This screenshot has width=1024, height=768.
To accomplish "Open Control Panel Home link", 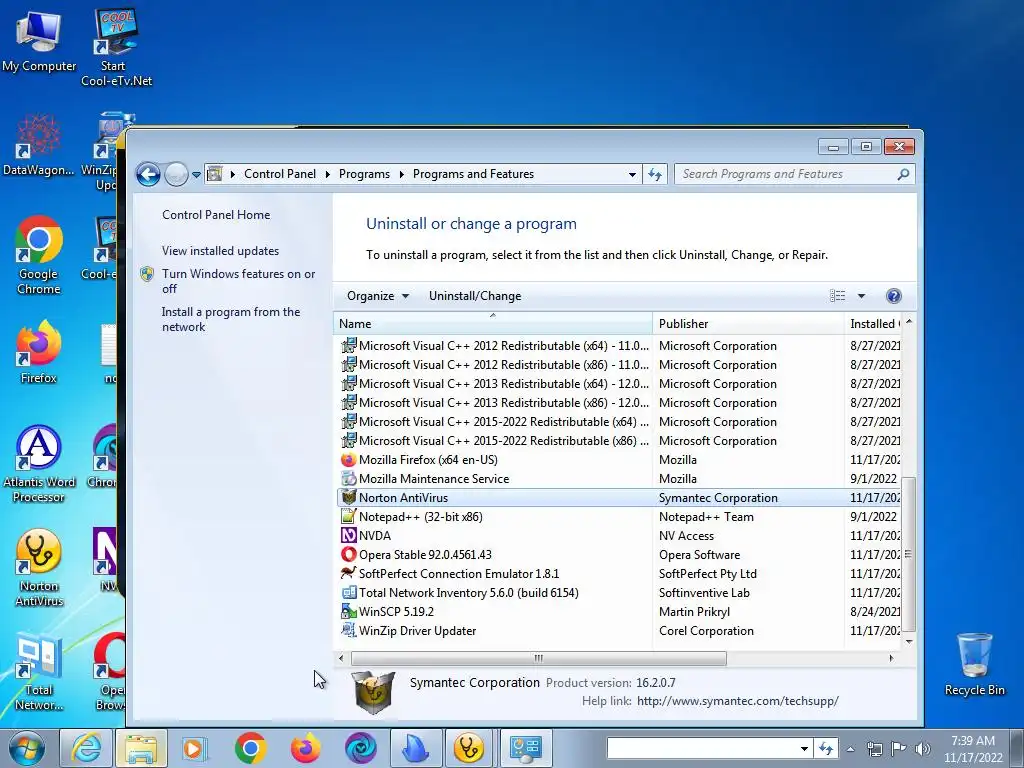I will click(216, 215).
